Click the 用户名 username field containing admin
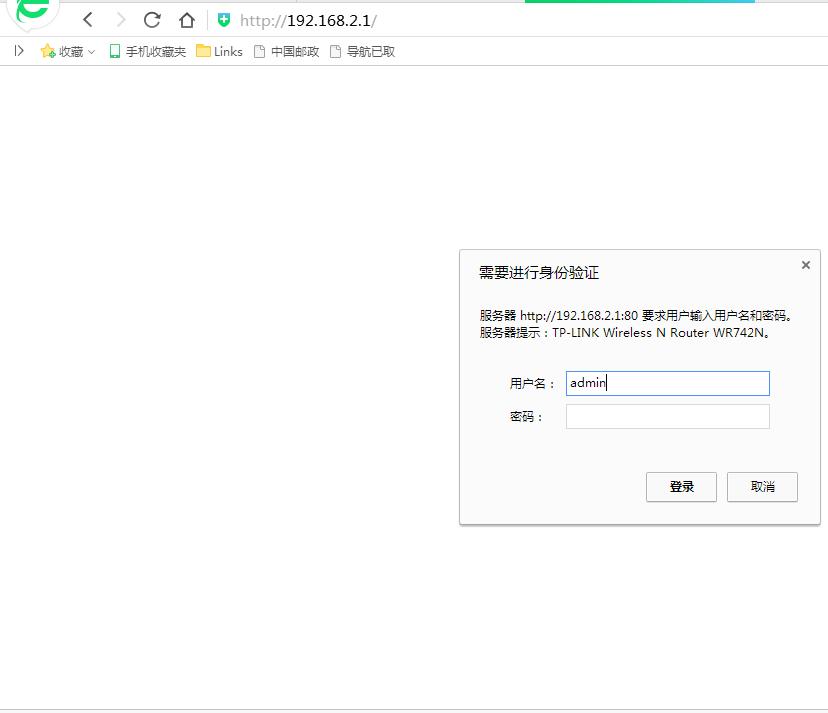Screen dimensions: 828x713 (667, 383)
